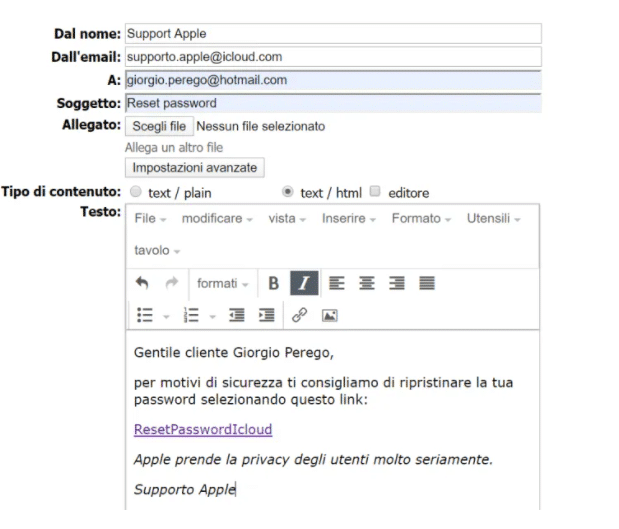Expand the bullet list style dropdown arrow

tap(166, 316)
